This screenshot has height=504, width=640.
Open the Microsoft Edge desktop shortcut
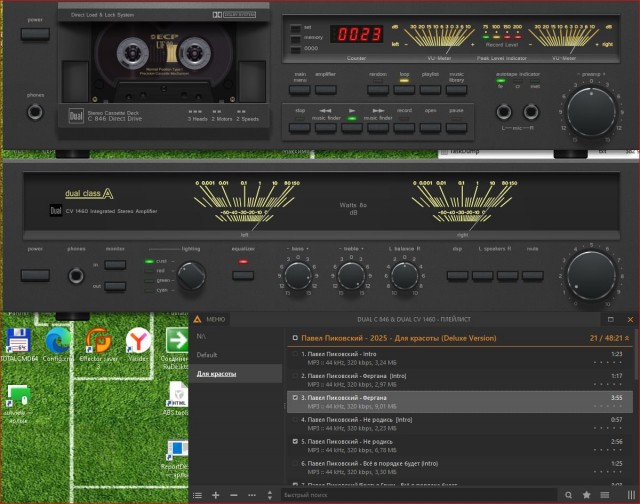(x=58, y=345)
